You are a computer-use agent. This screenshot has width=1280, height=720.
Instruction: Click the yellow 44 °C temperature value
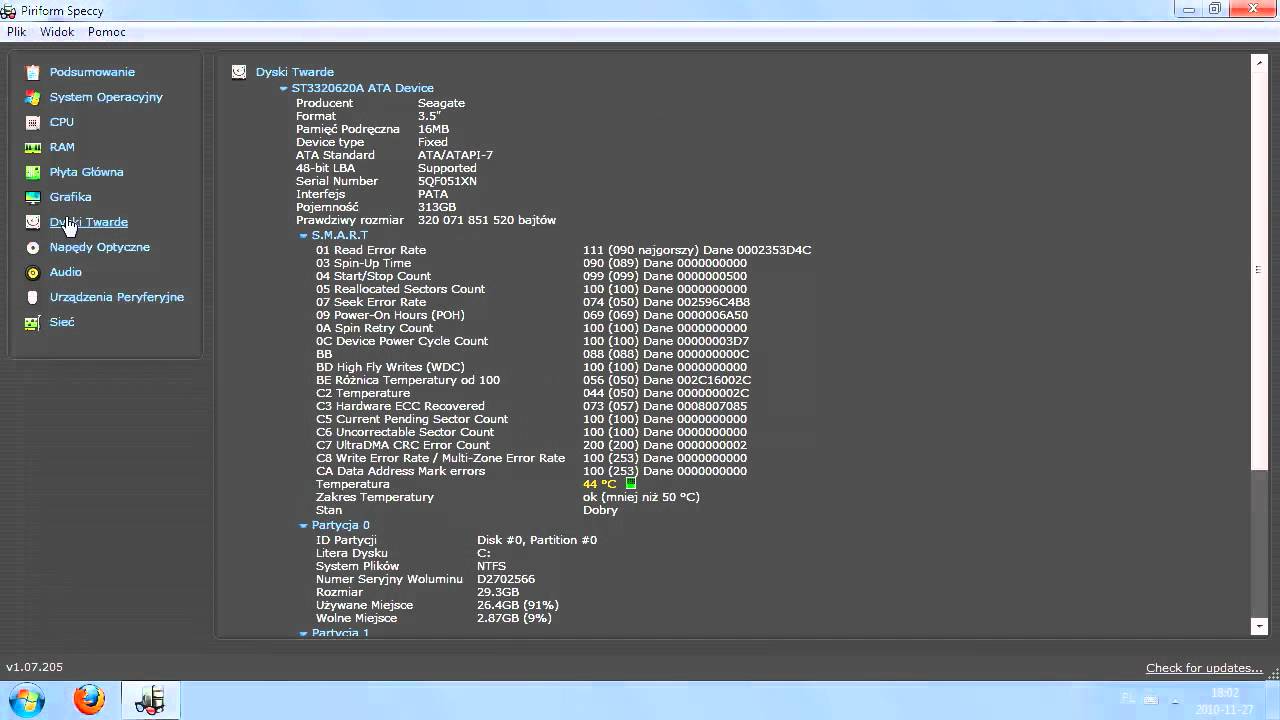[600, 484]
